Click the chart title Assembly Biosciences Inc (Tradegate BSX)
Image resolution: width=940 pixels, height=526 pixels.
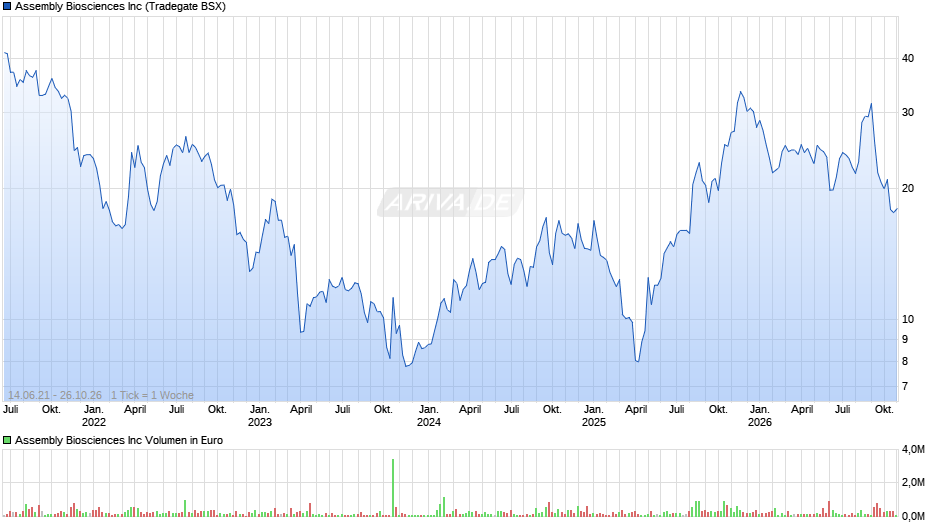click(120, 7)
